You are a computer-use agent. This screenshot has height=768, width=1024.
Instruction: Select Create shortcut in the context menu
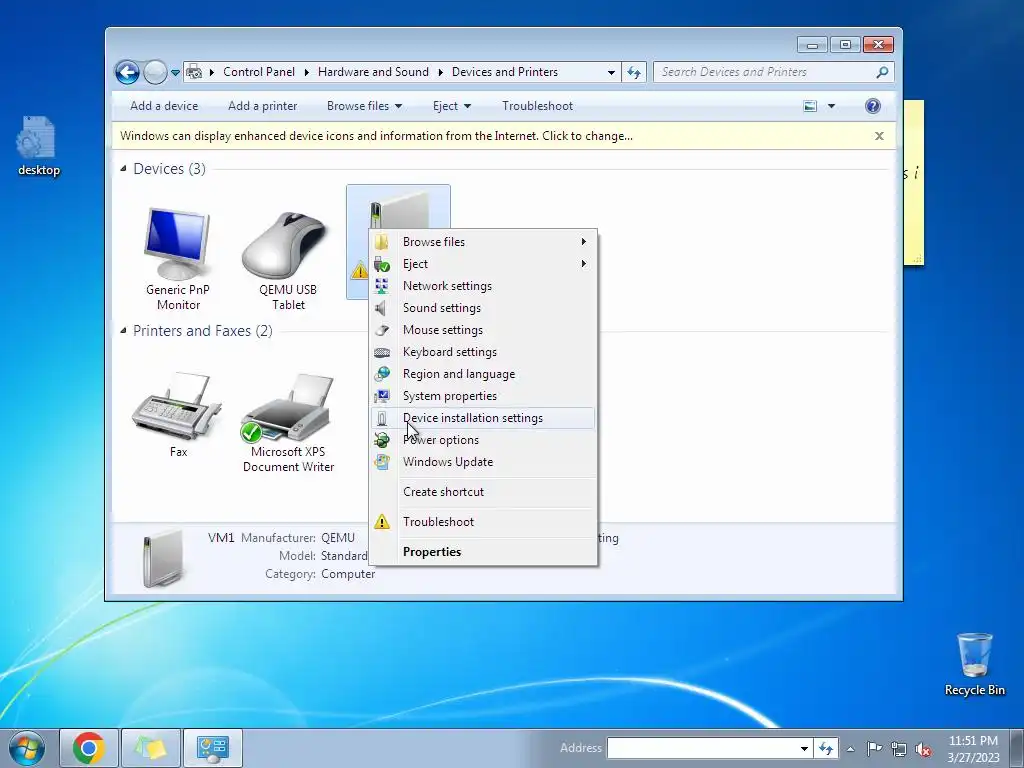pos(483,492)
